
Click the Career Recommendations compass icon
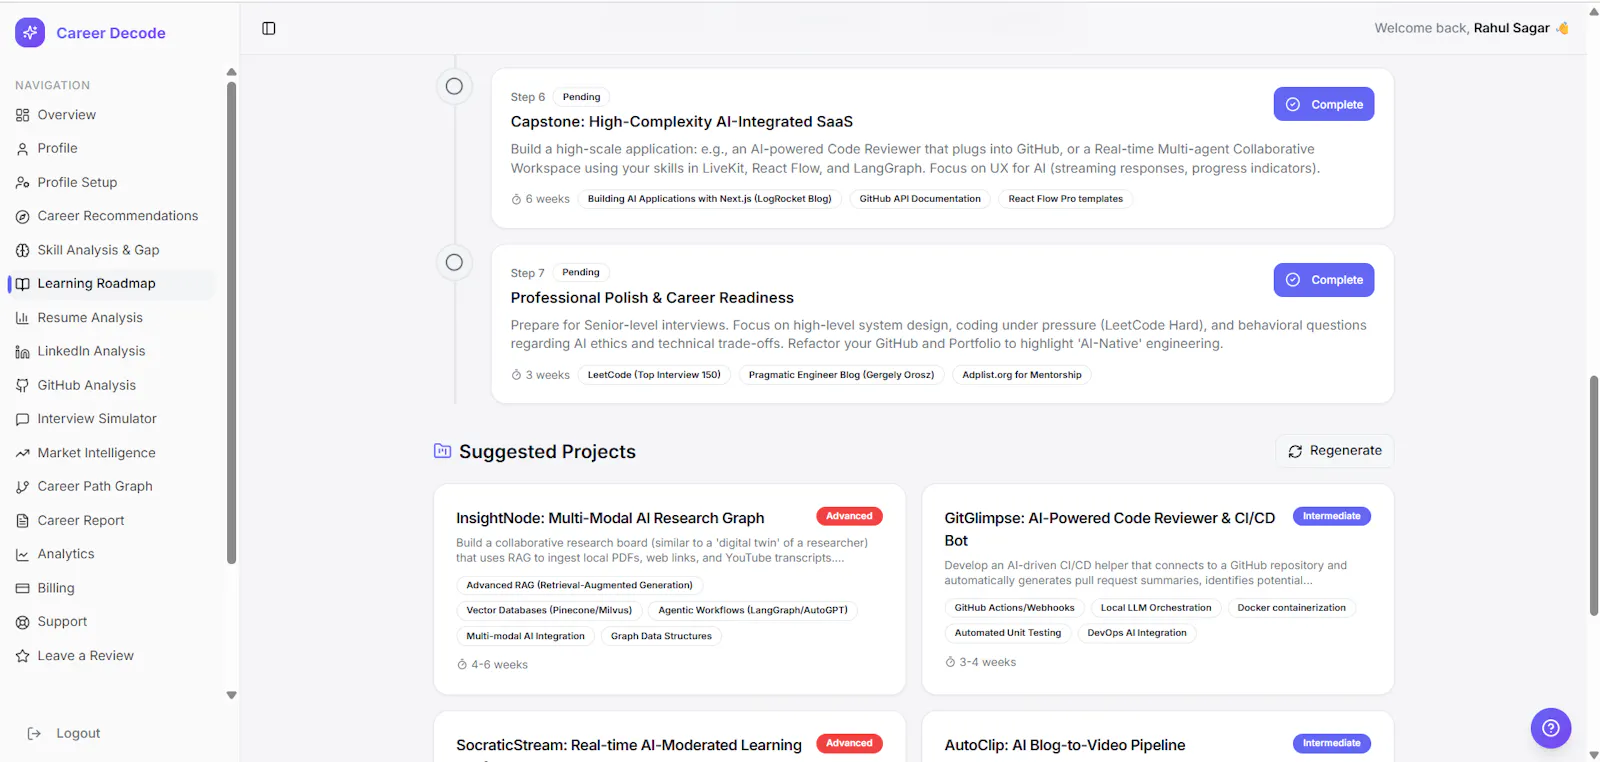(22, 216)
